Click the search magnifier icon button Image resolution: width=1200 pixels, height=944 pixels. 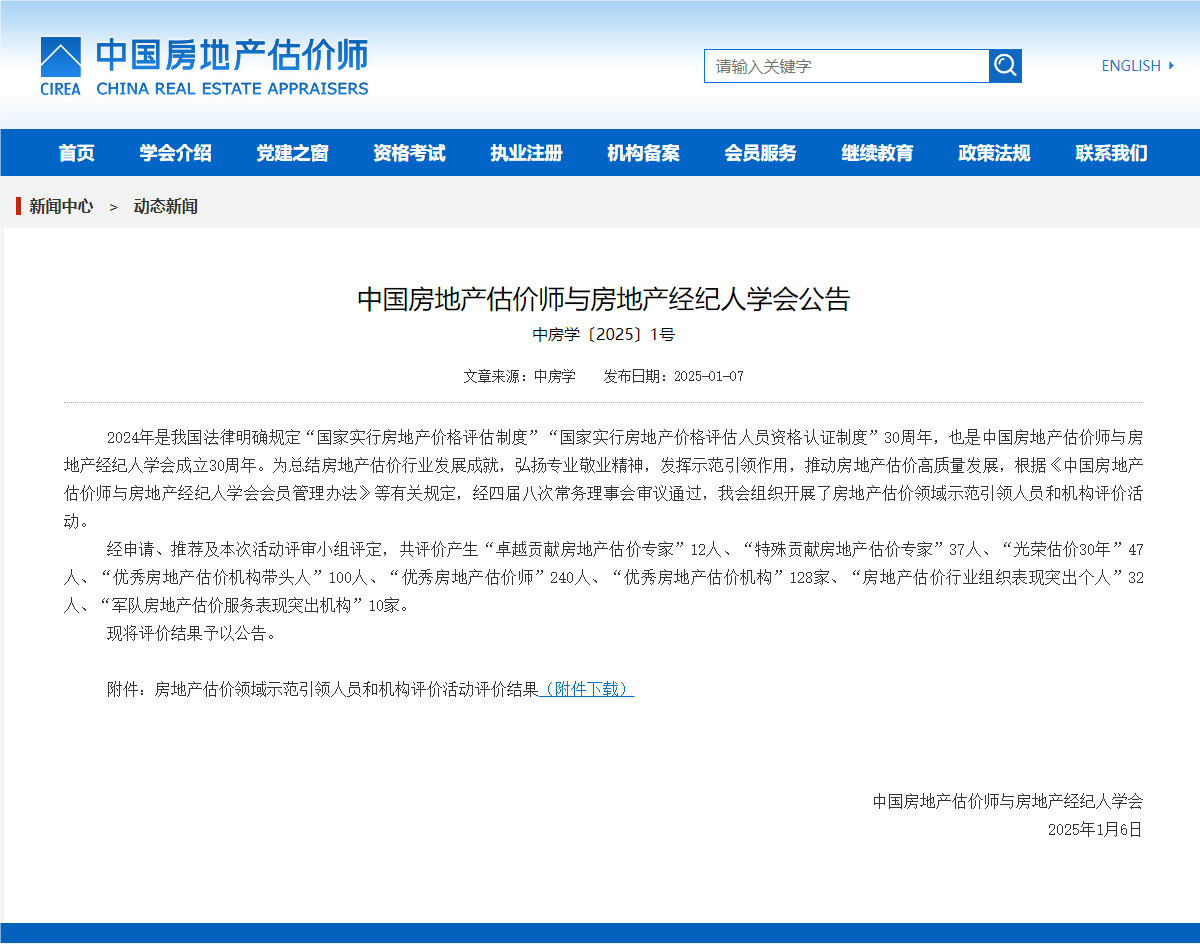1005,66
